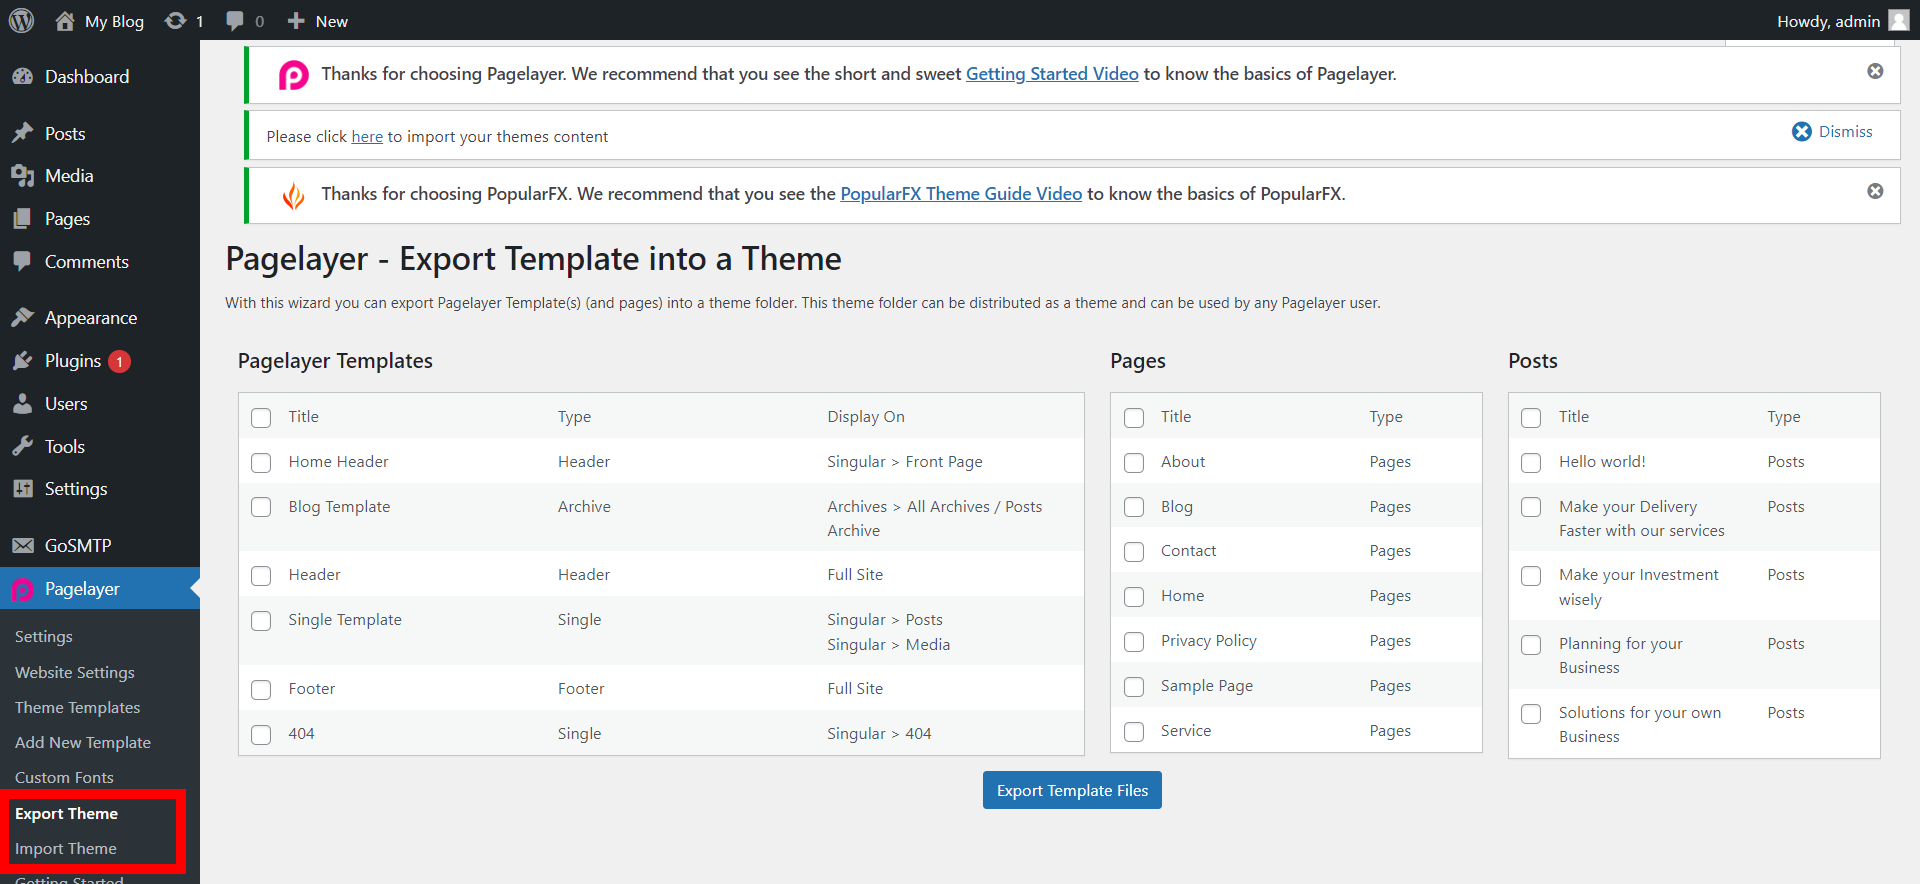Close the PopularFX notice with close icon

(x=1875, y=191)
